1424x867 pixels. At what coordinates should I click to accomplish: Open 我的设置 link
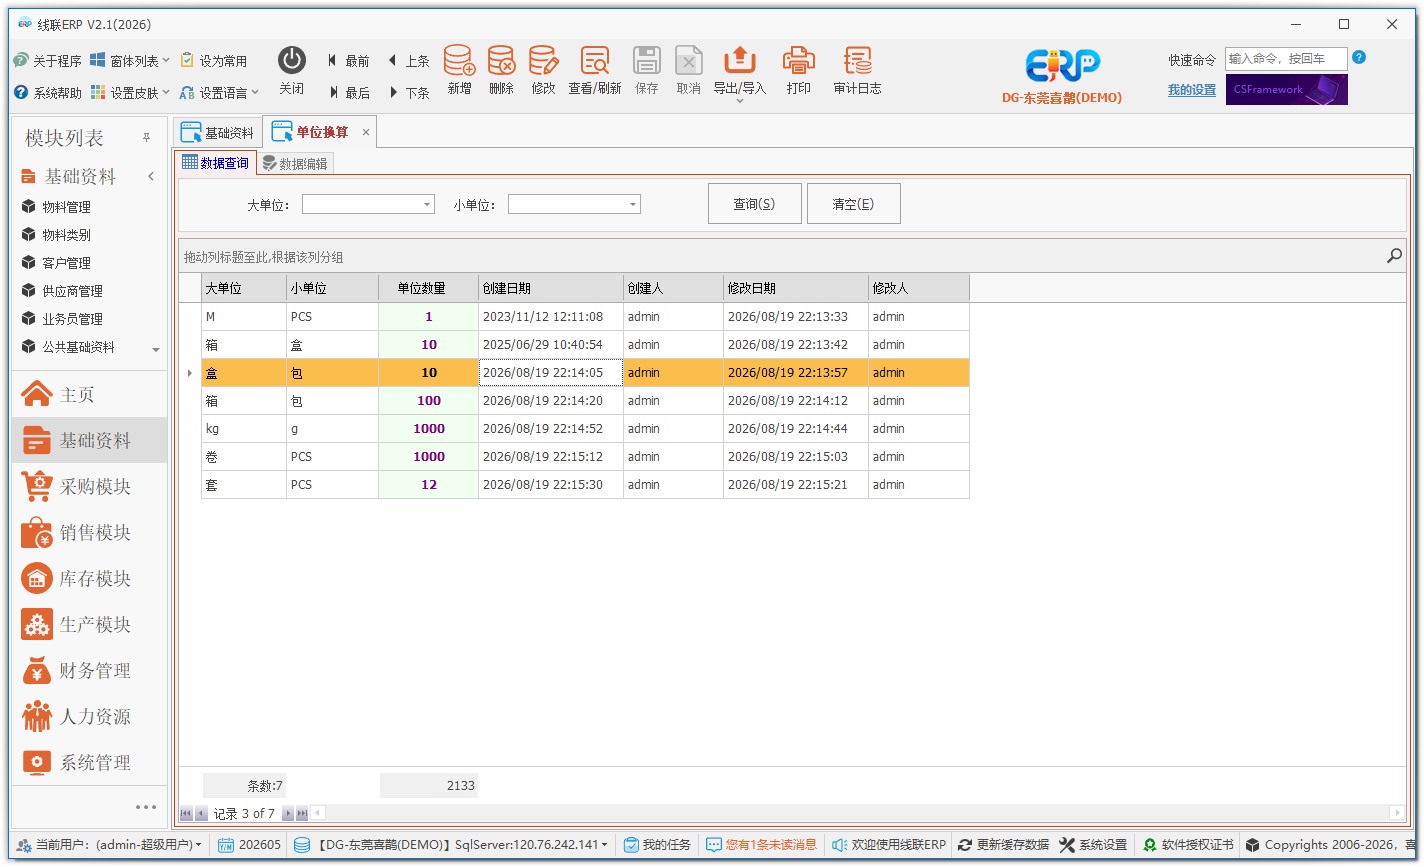[x=1192, y=90]
